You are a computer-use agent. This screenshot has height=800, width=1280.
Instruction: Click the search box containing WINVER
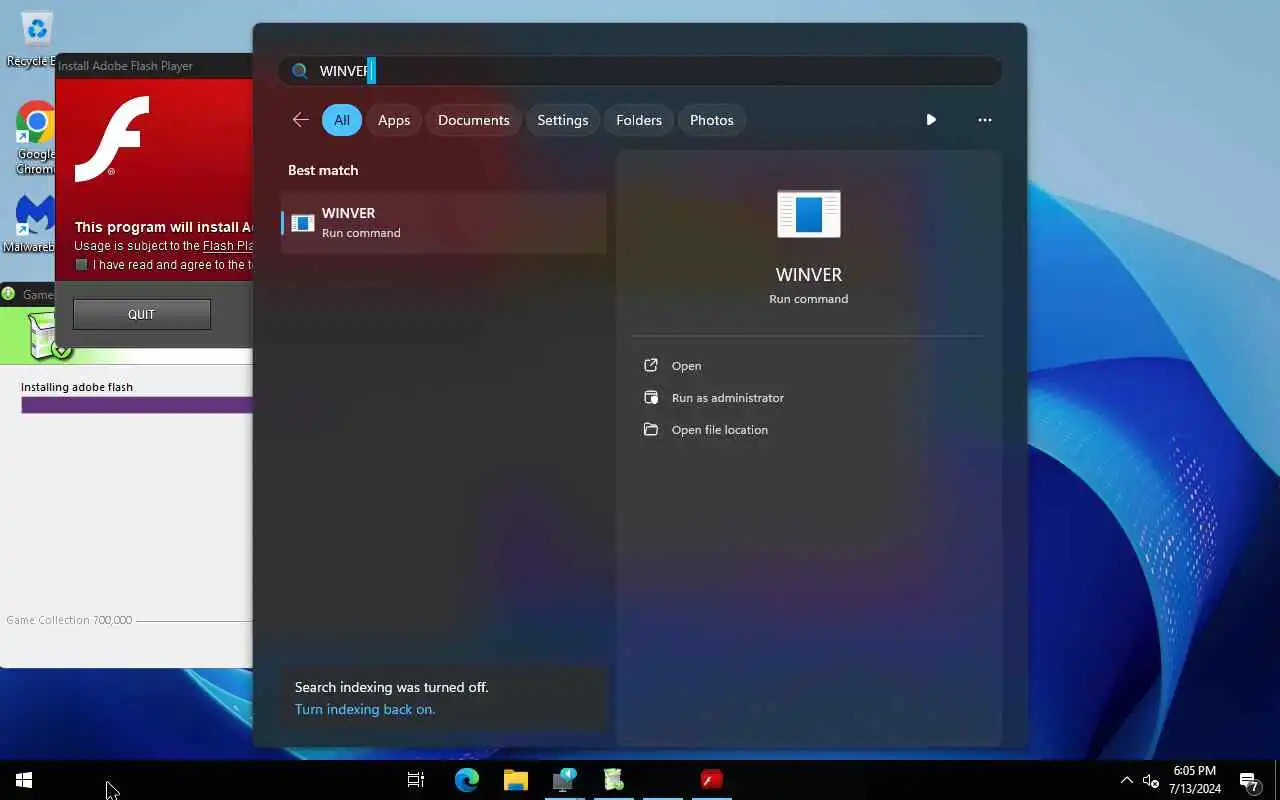coord(640,71)
